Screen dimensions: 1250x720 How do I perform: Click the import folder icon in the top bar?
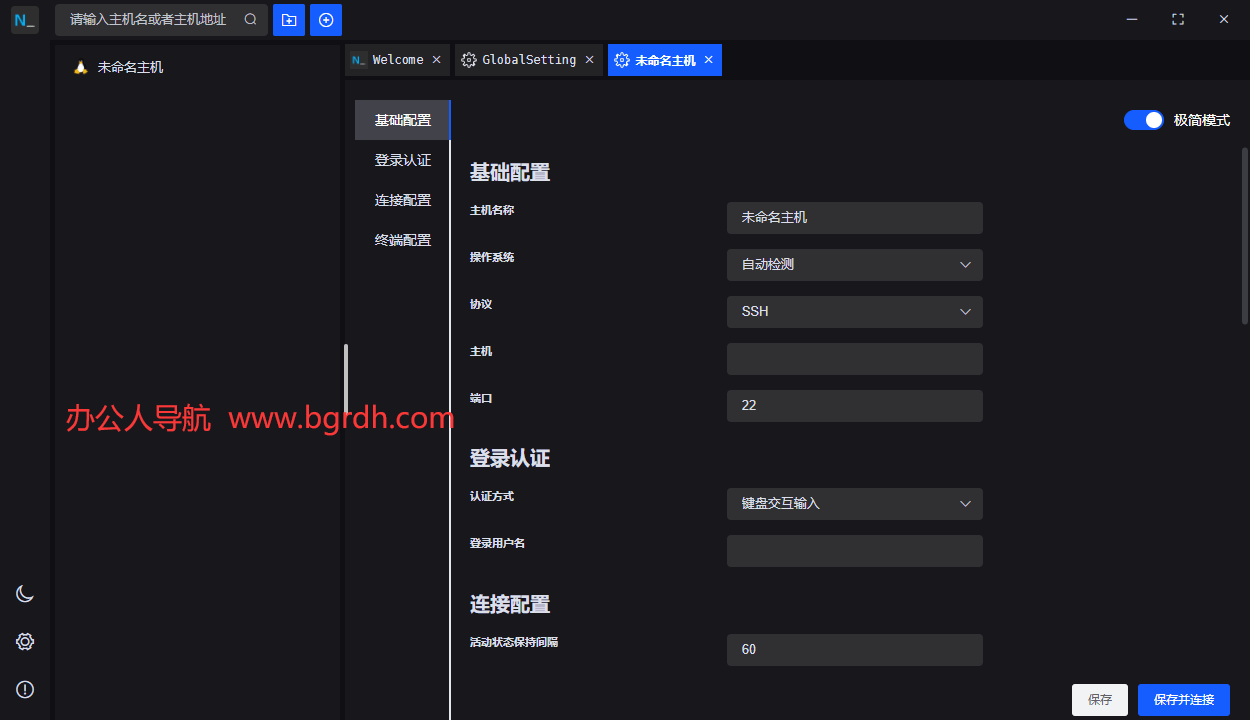[289, 19]
